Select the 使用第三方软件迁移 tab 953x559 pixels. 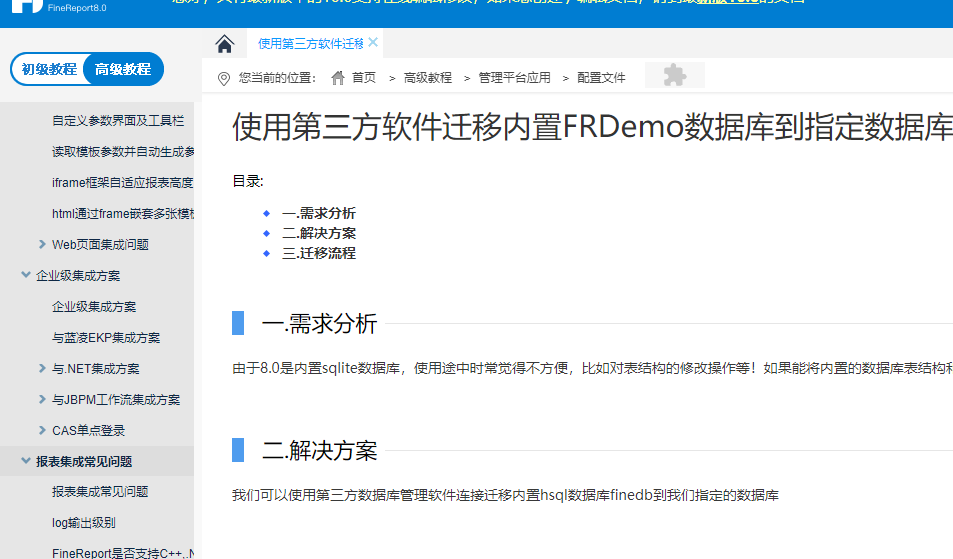coord(311,44)
